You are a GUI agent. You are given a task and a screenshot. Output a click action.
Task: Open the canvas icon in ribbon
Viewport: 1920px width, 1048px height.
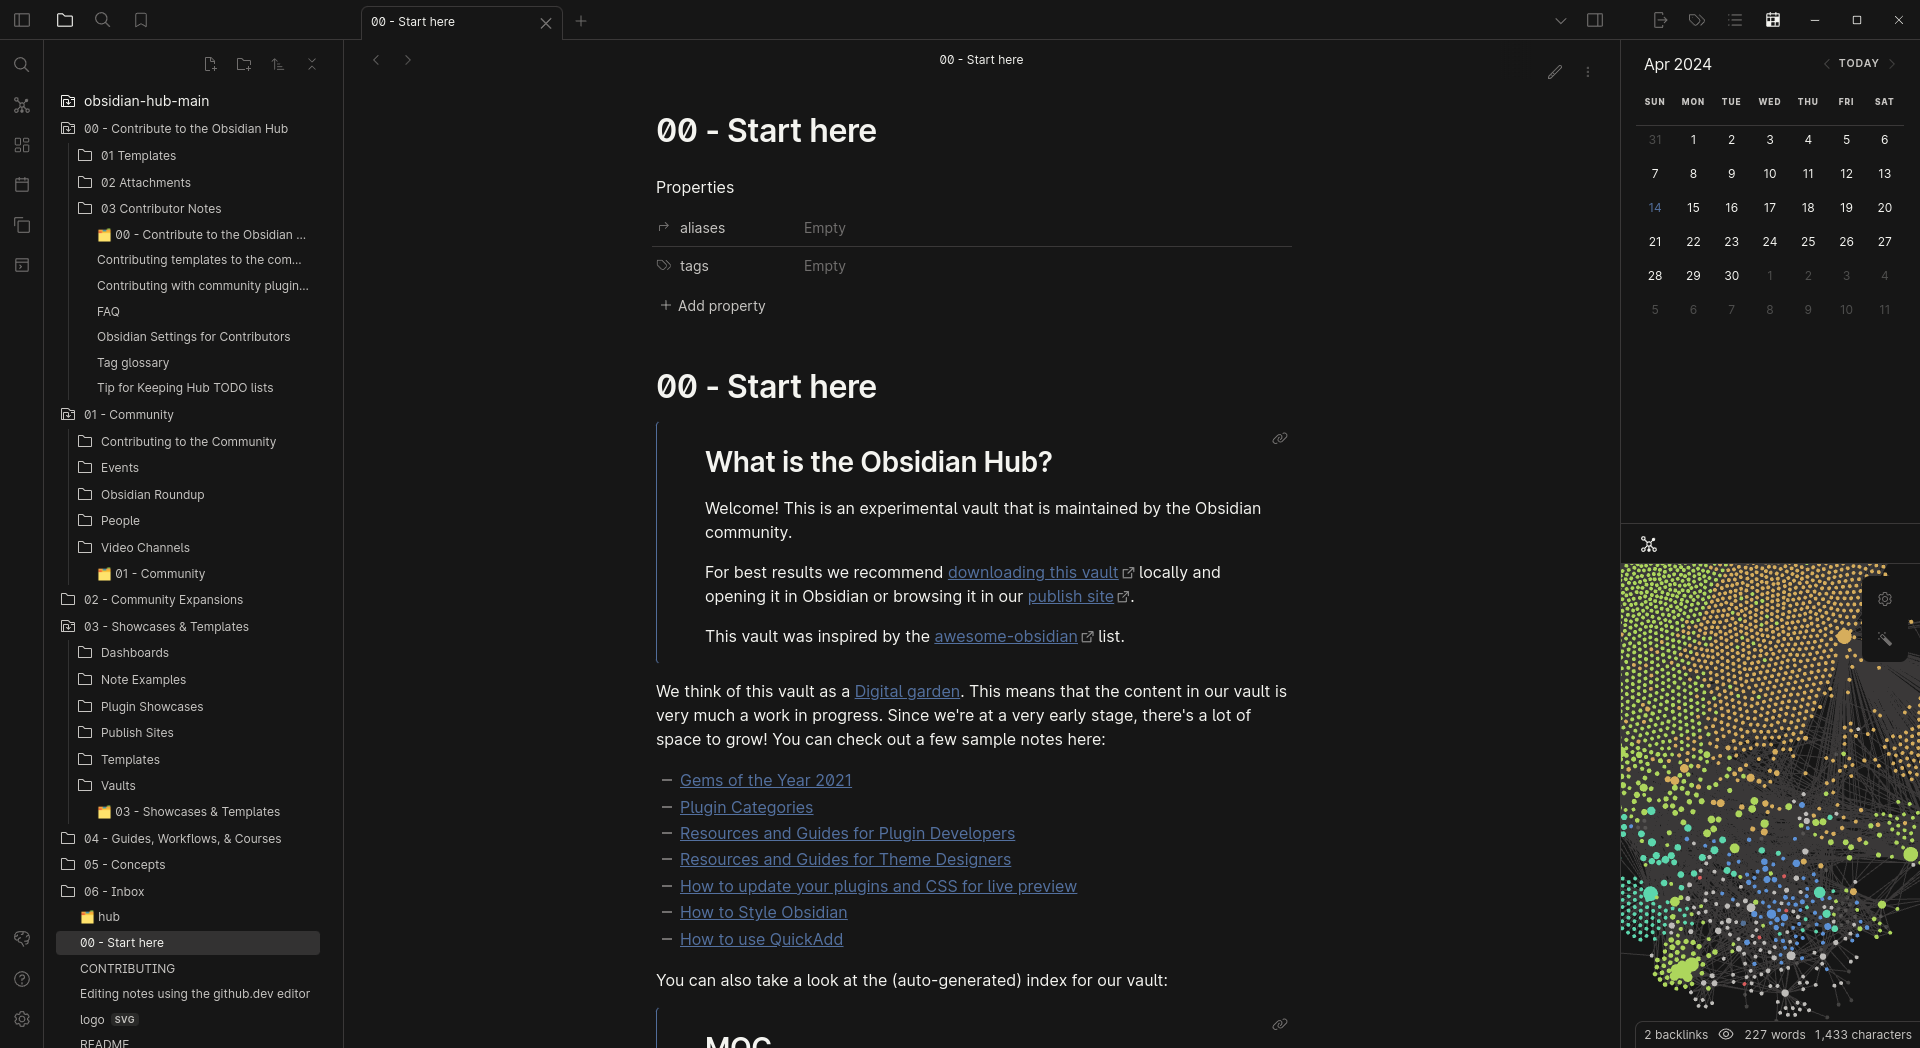click(22, 145)
